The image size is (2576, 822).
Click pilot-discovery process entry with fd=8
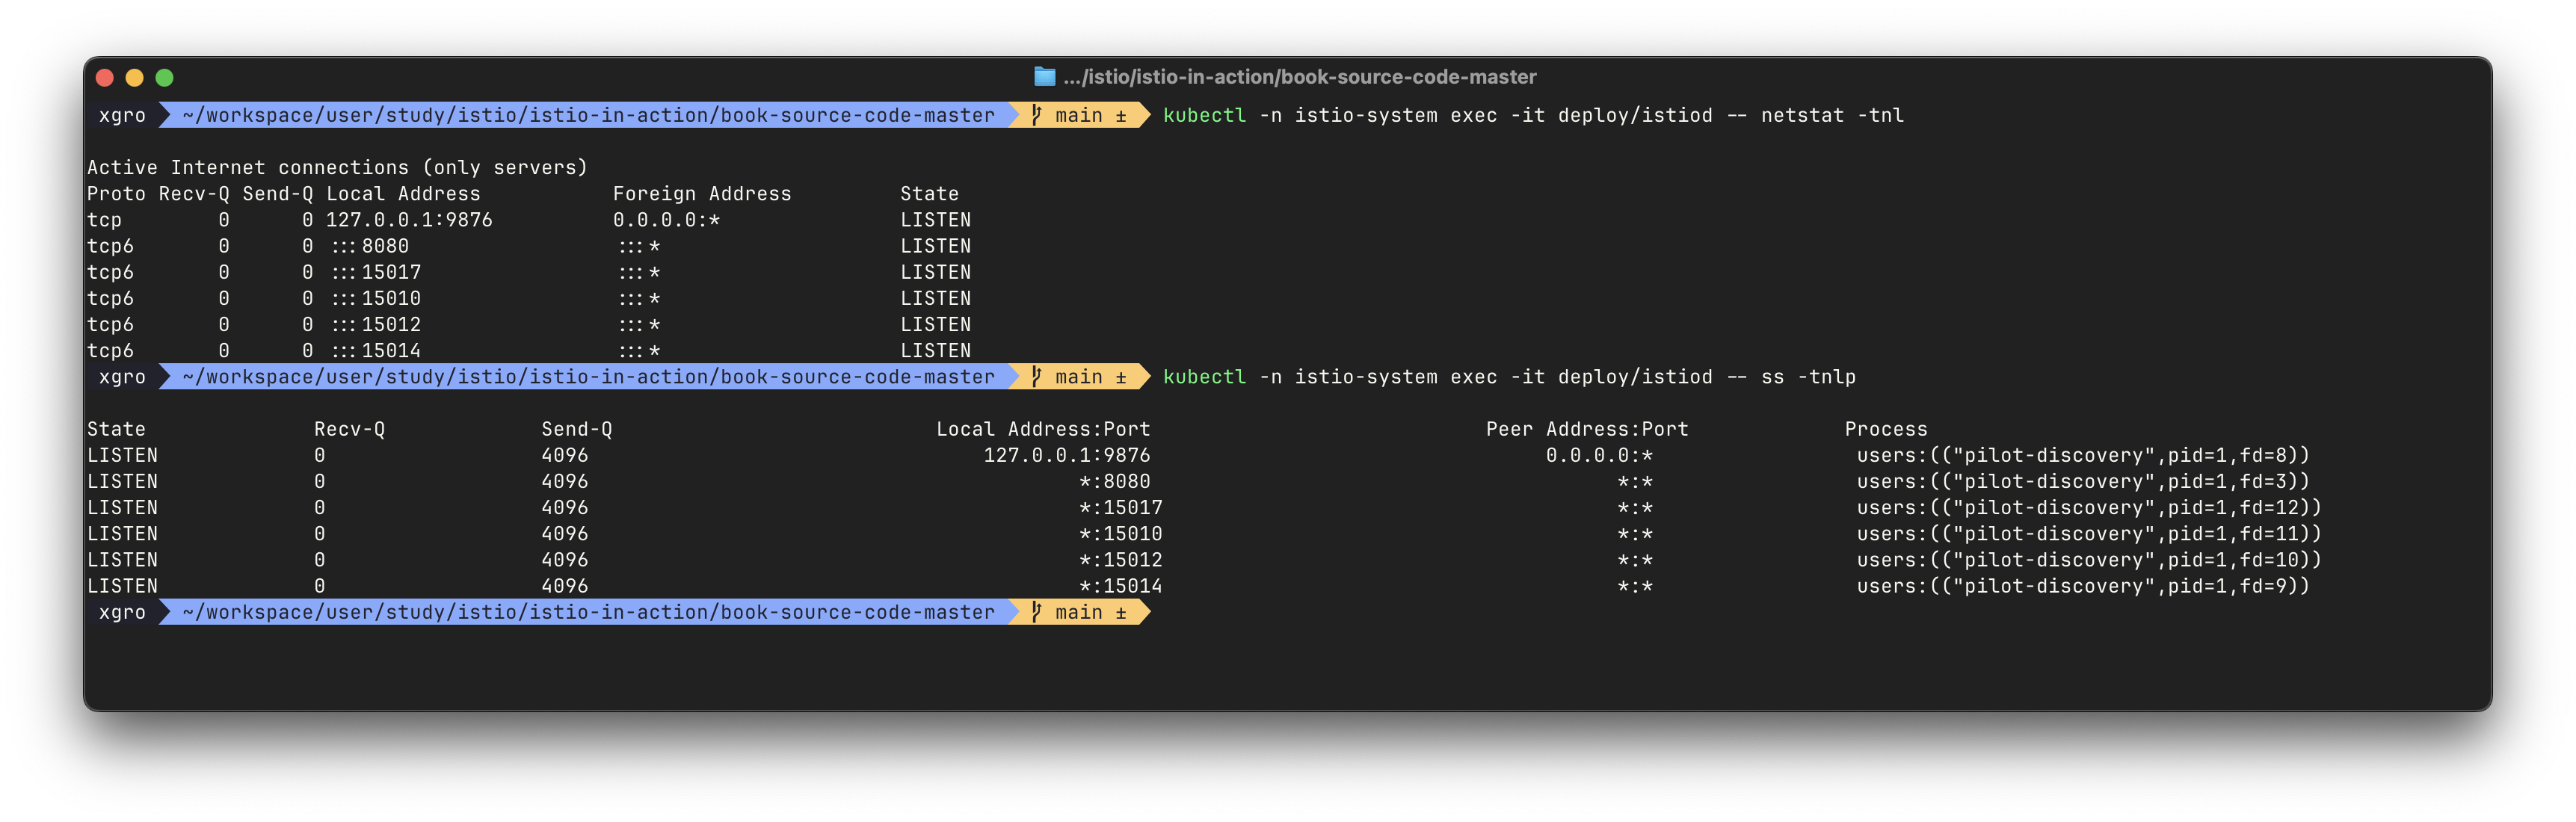pos(2084,455)
